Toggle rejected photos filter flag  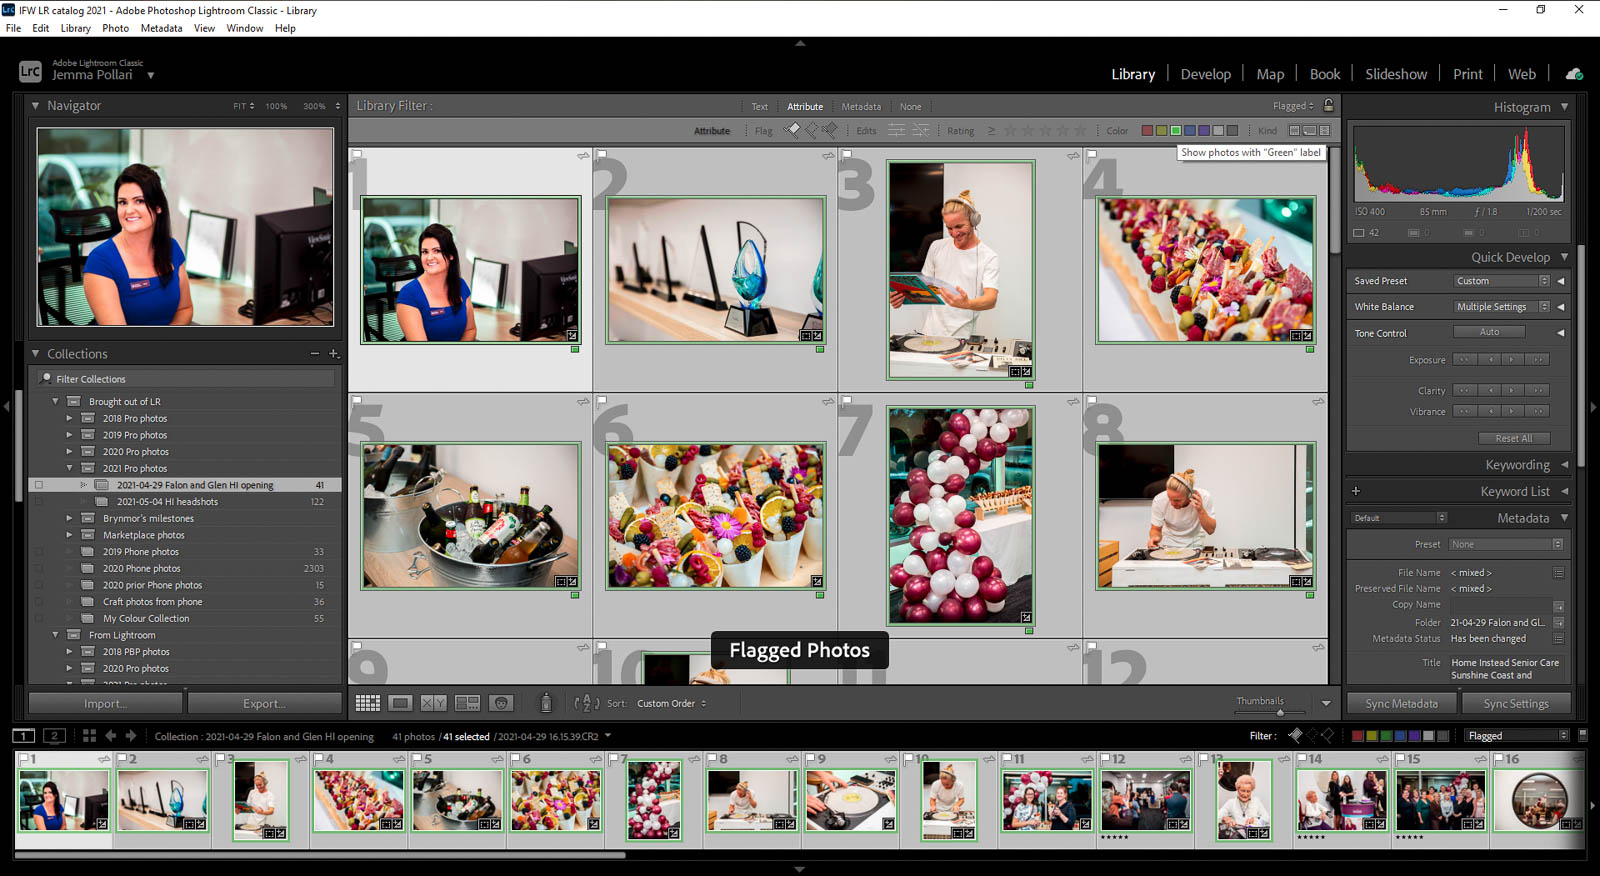point(830,130)
